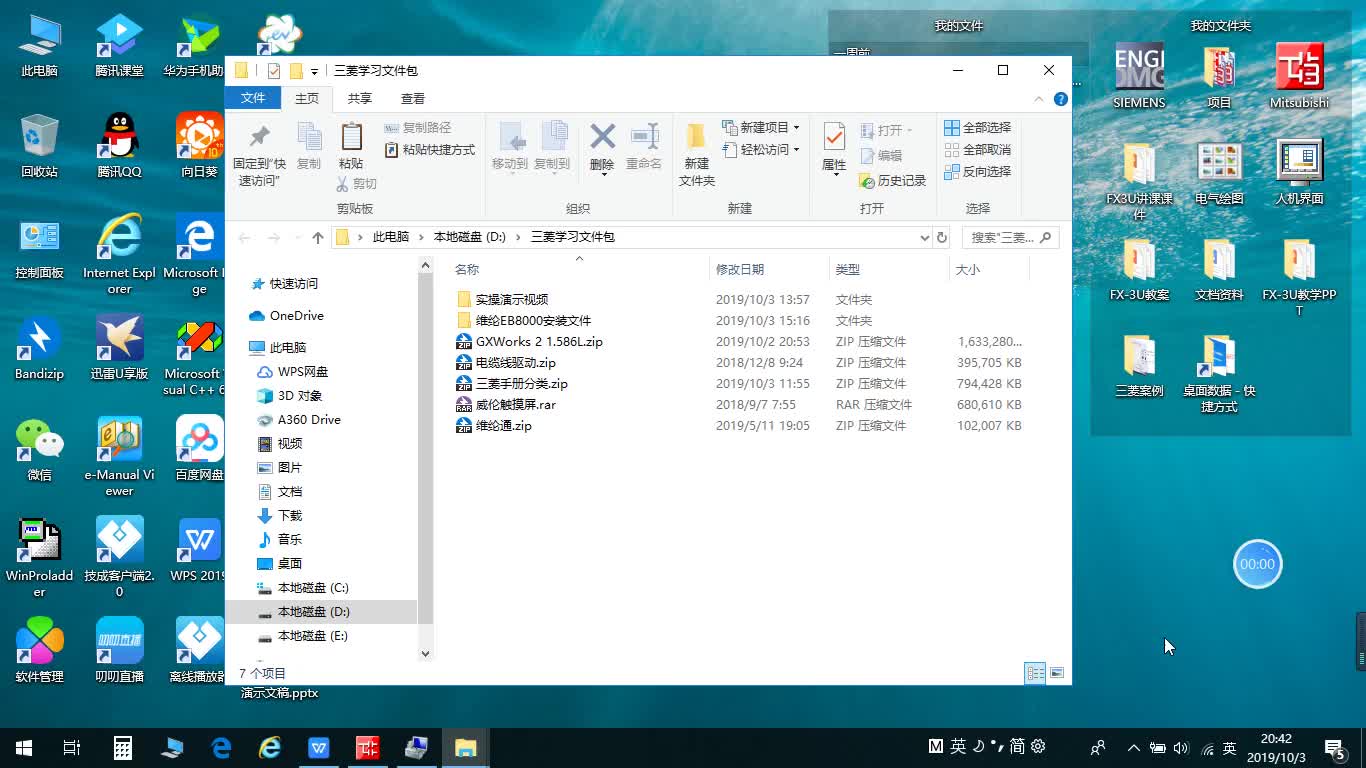The height and width of the screenshot is (768, 1366).
Task: Click the Tencent QQ (腾讯QQ) desktop icon
Action: click(x=119, y=146)
